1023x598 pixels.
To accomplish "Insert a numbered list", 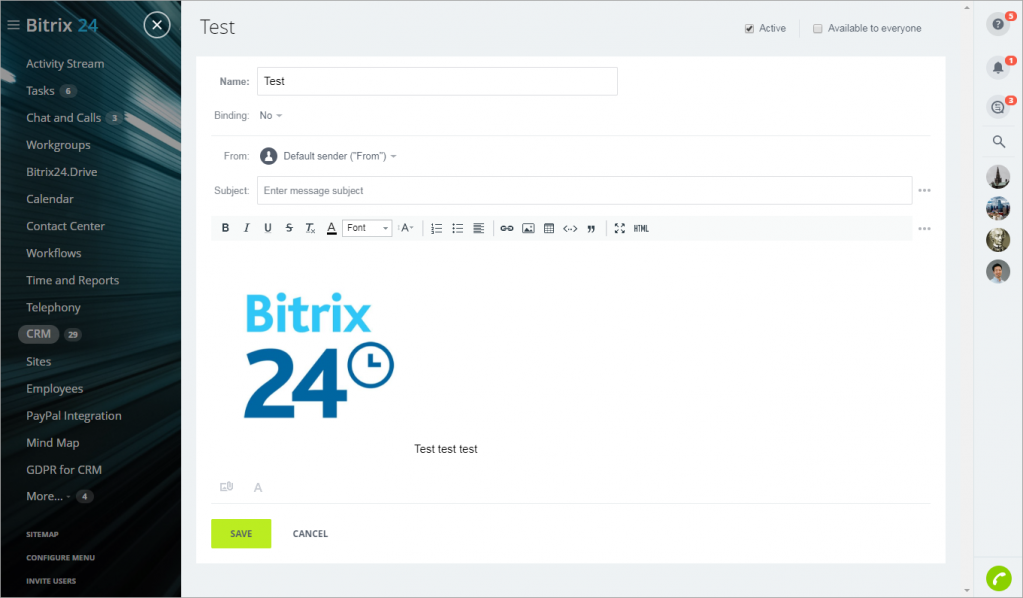I will (x=436, y=228).
